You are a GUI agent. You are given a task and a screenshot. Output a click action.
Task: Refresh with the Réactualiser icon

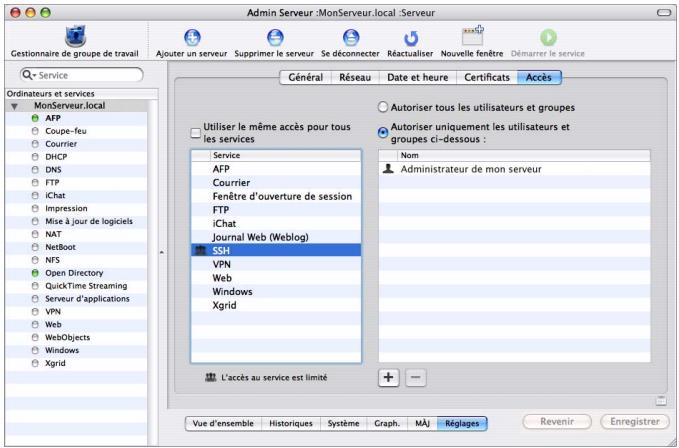(411, 39)
